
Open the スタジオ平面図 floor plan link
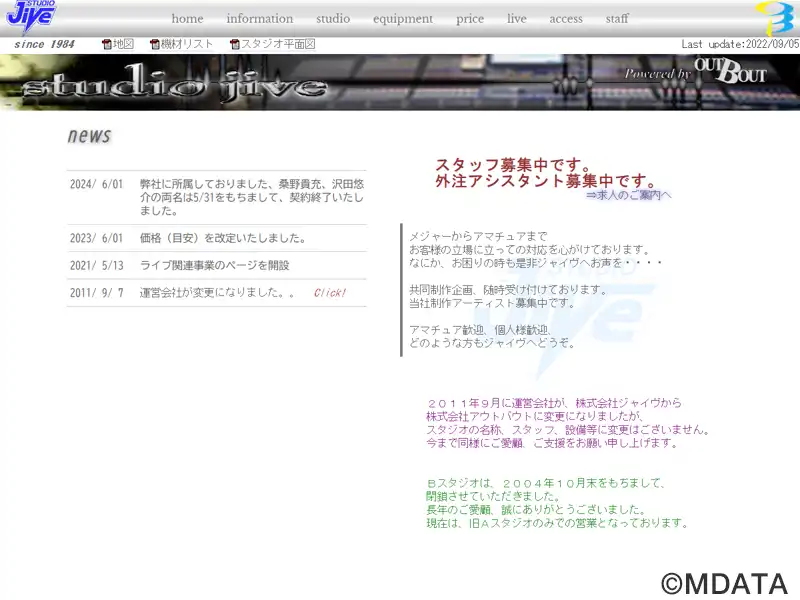[278, 44]
